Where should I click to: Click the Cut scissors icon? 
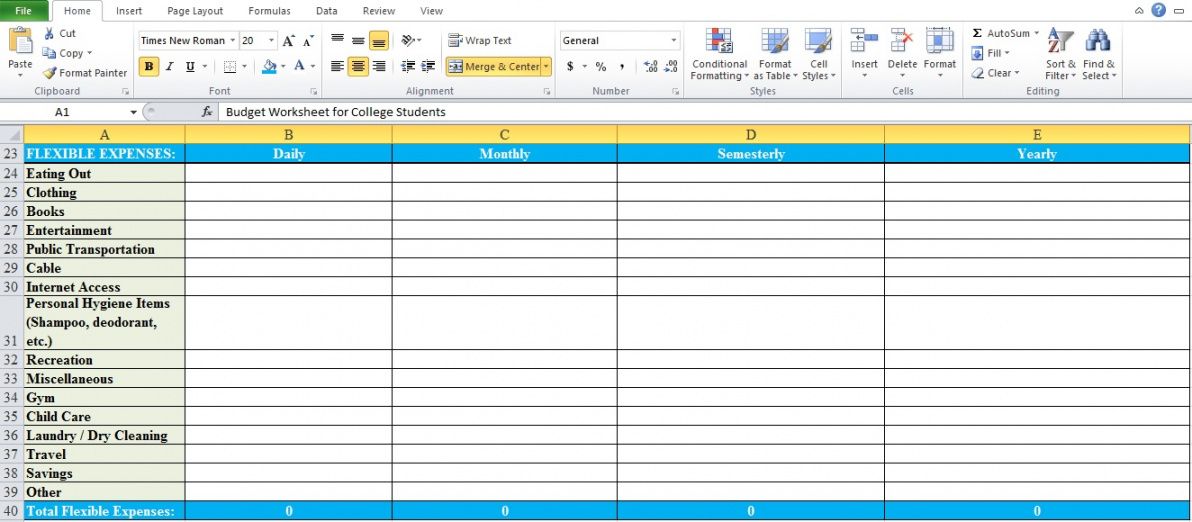pyautogui.click(x=49, y=33)
